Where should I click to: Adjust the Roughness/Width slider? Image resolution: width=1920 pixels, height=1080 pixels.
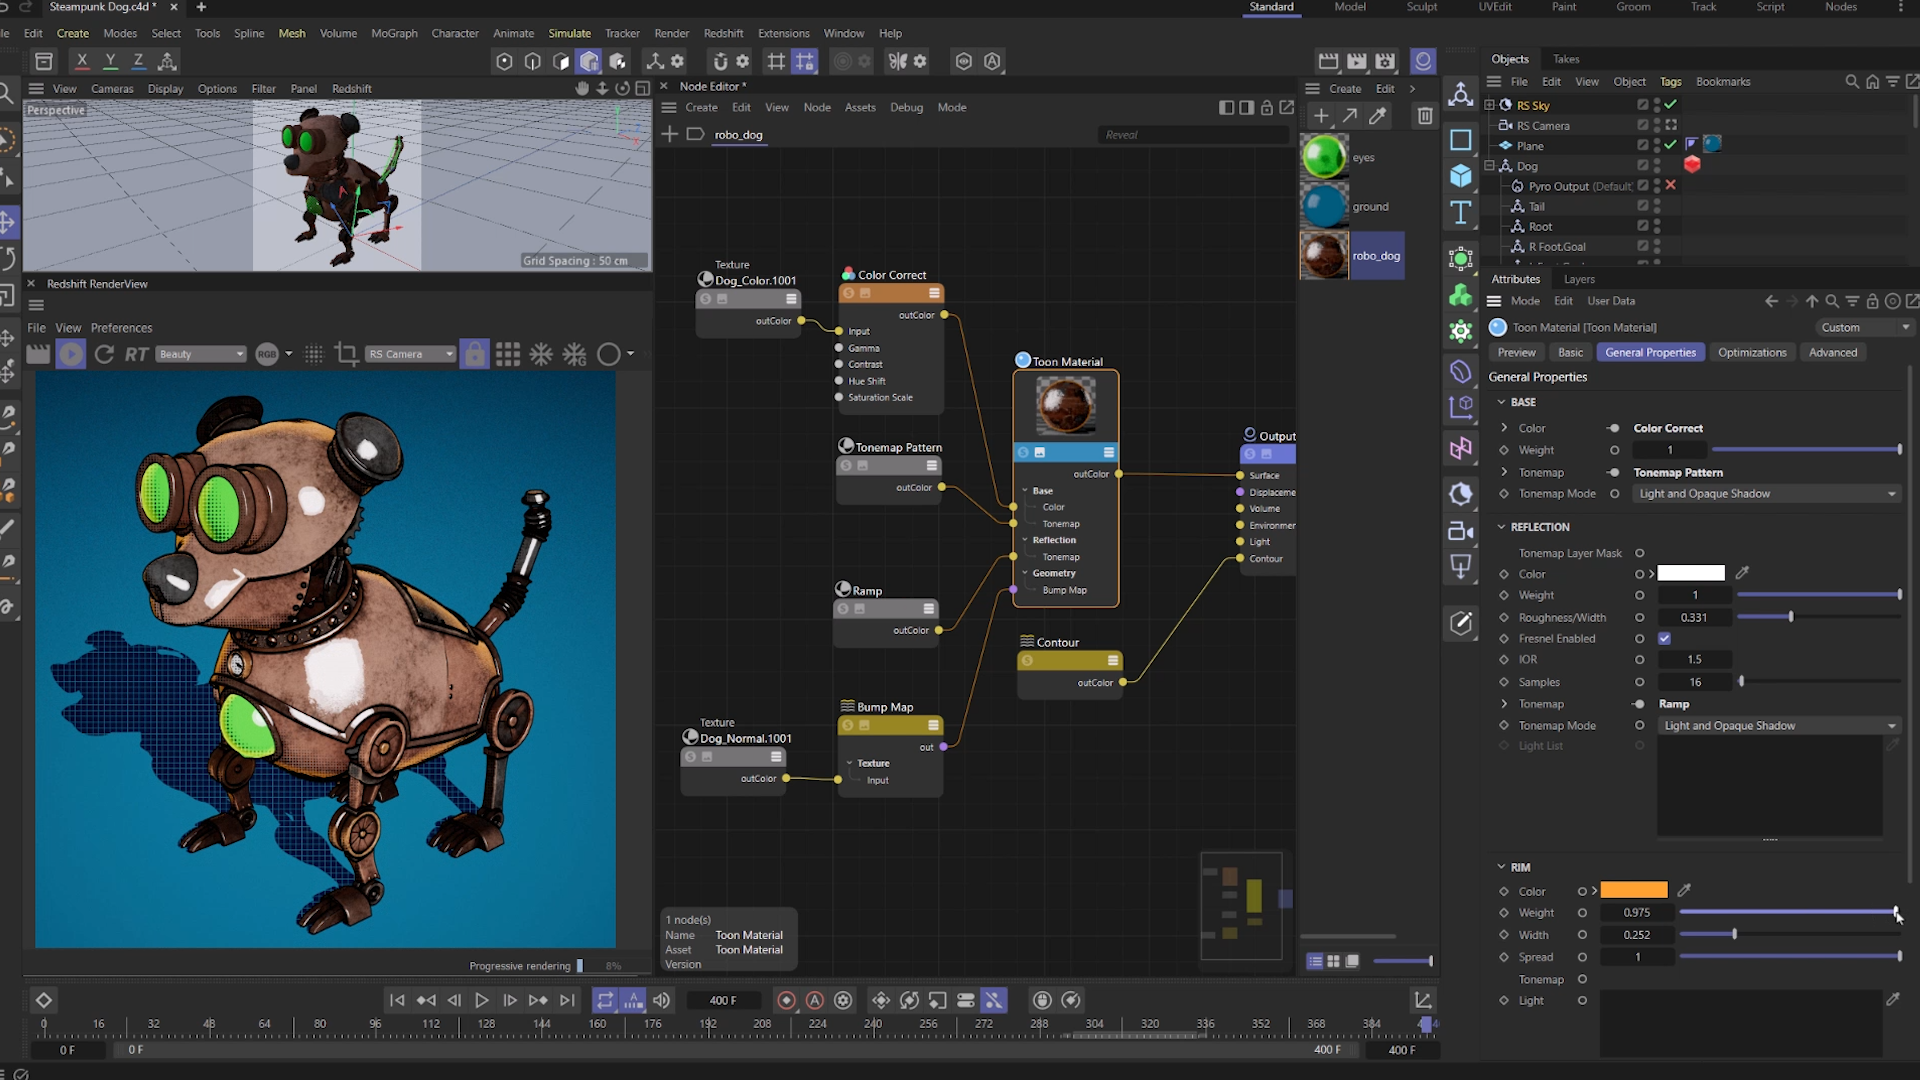(1818, 617)
